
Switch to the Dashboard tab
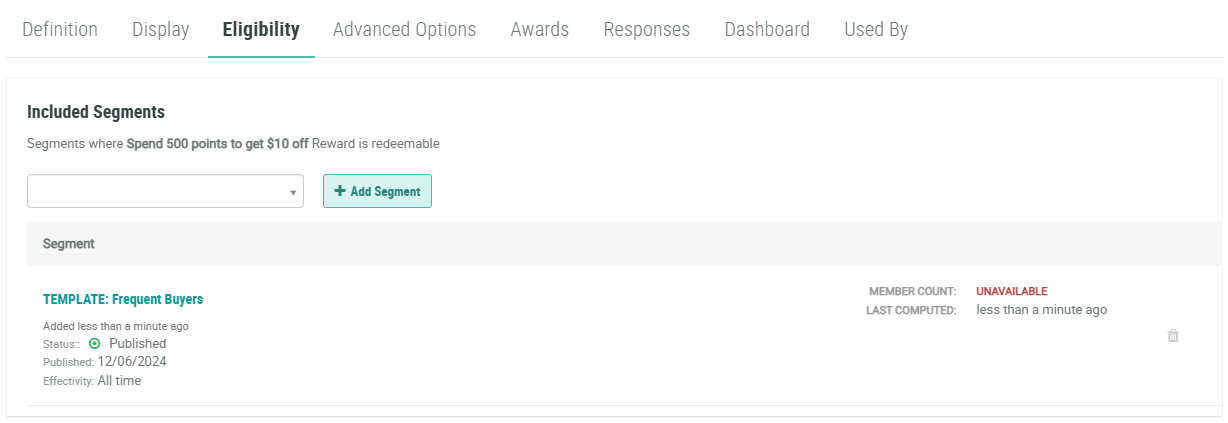(767, 29)
